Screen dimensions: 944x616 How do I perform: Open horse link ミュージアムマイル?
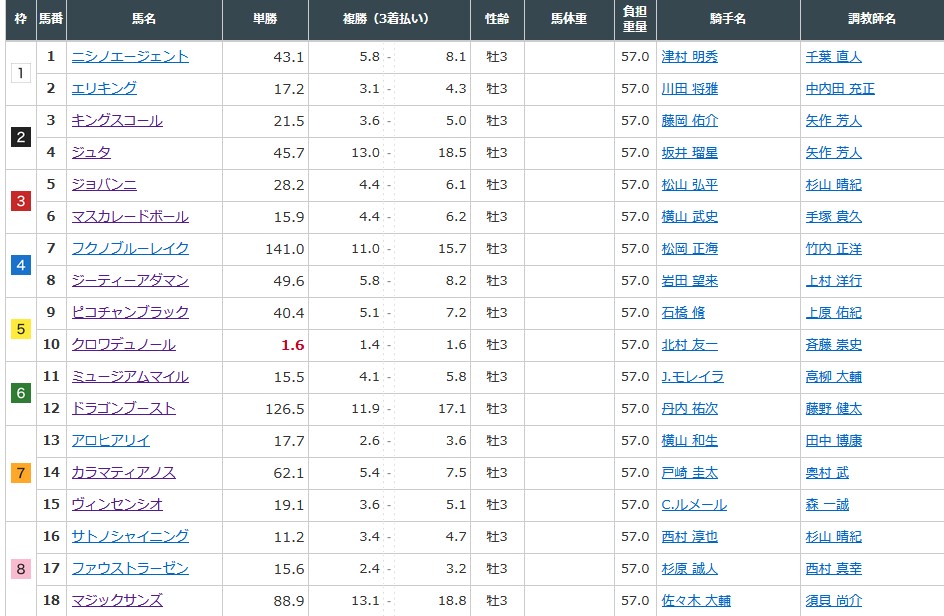(x=130, y=377)
